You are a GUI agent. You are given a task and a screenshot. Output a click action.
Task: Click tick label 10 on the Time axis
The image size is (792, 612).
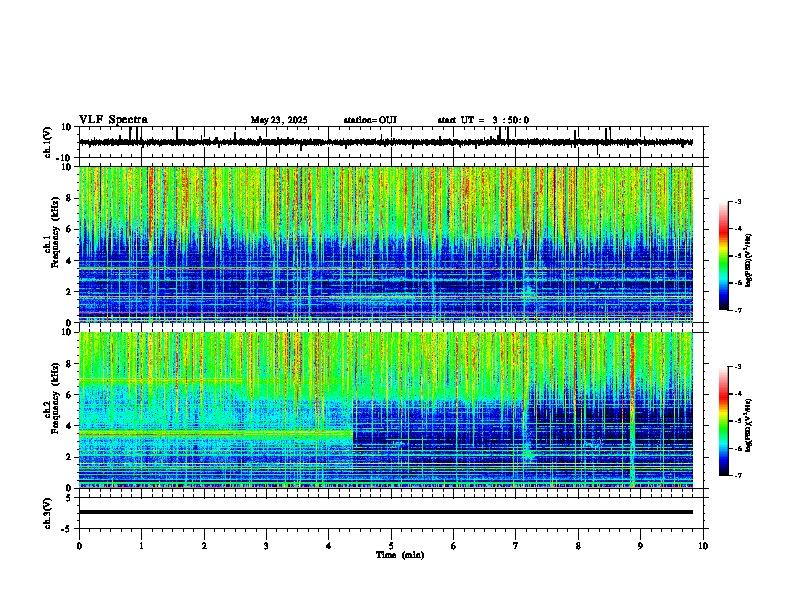pos(703,546)
